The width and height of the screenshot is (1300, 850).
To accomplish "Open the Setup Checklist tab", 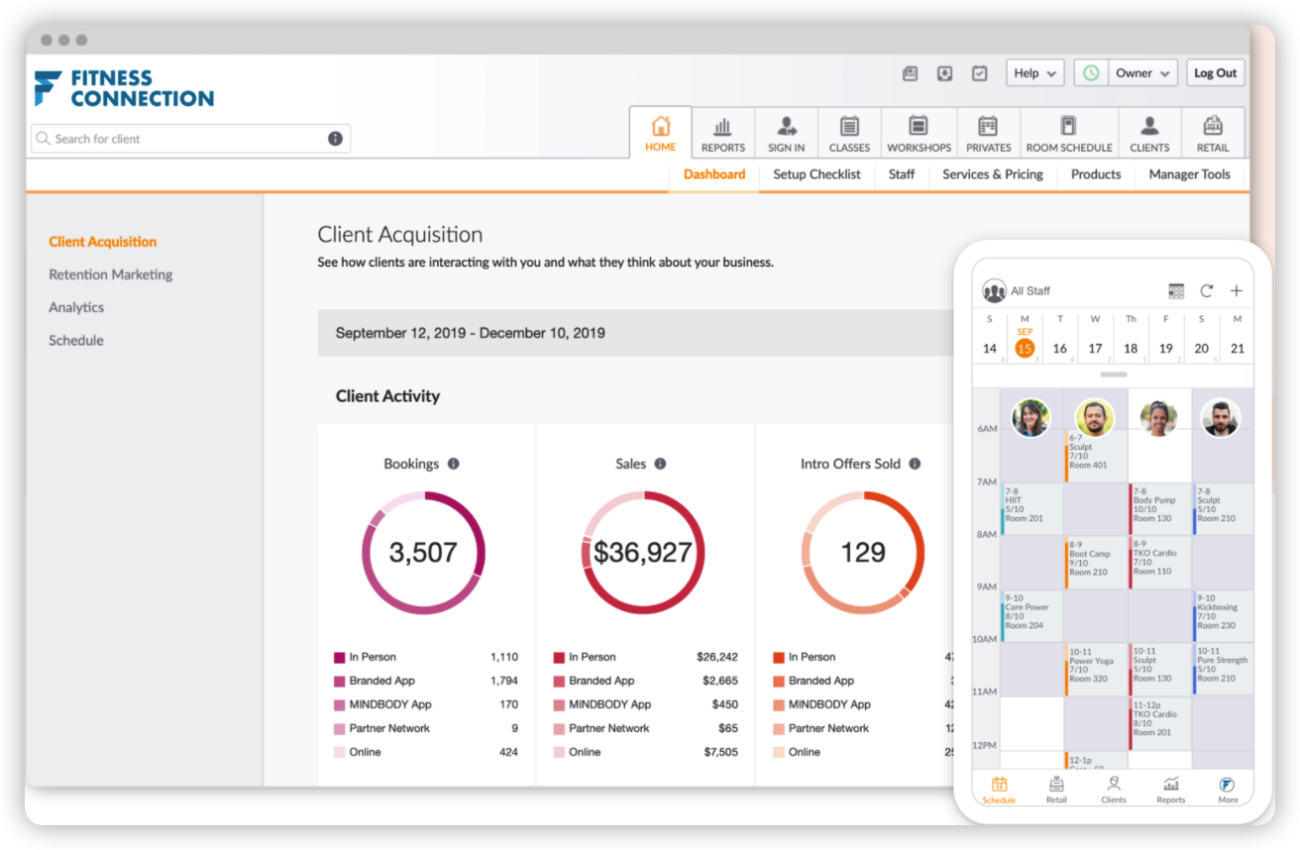I will [x=817, y=174].
